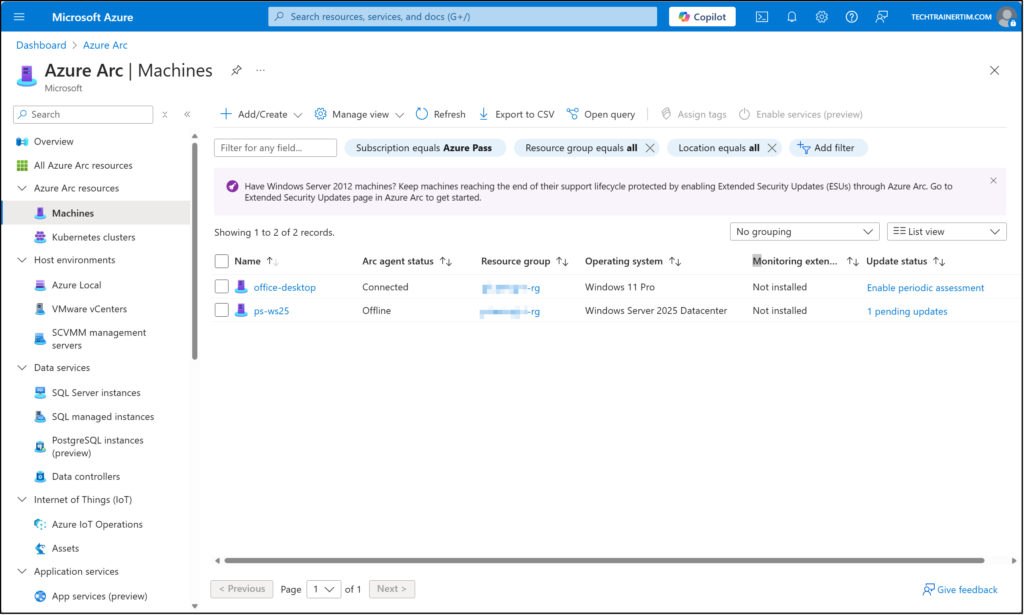The height and width of the screenshot is (615, 1024).
Task: Open Cloud Shell from the header
Action: (x=761, y=17)
